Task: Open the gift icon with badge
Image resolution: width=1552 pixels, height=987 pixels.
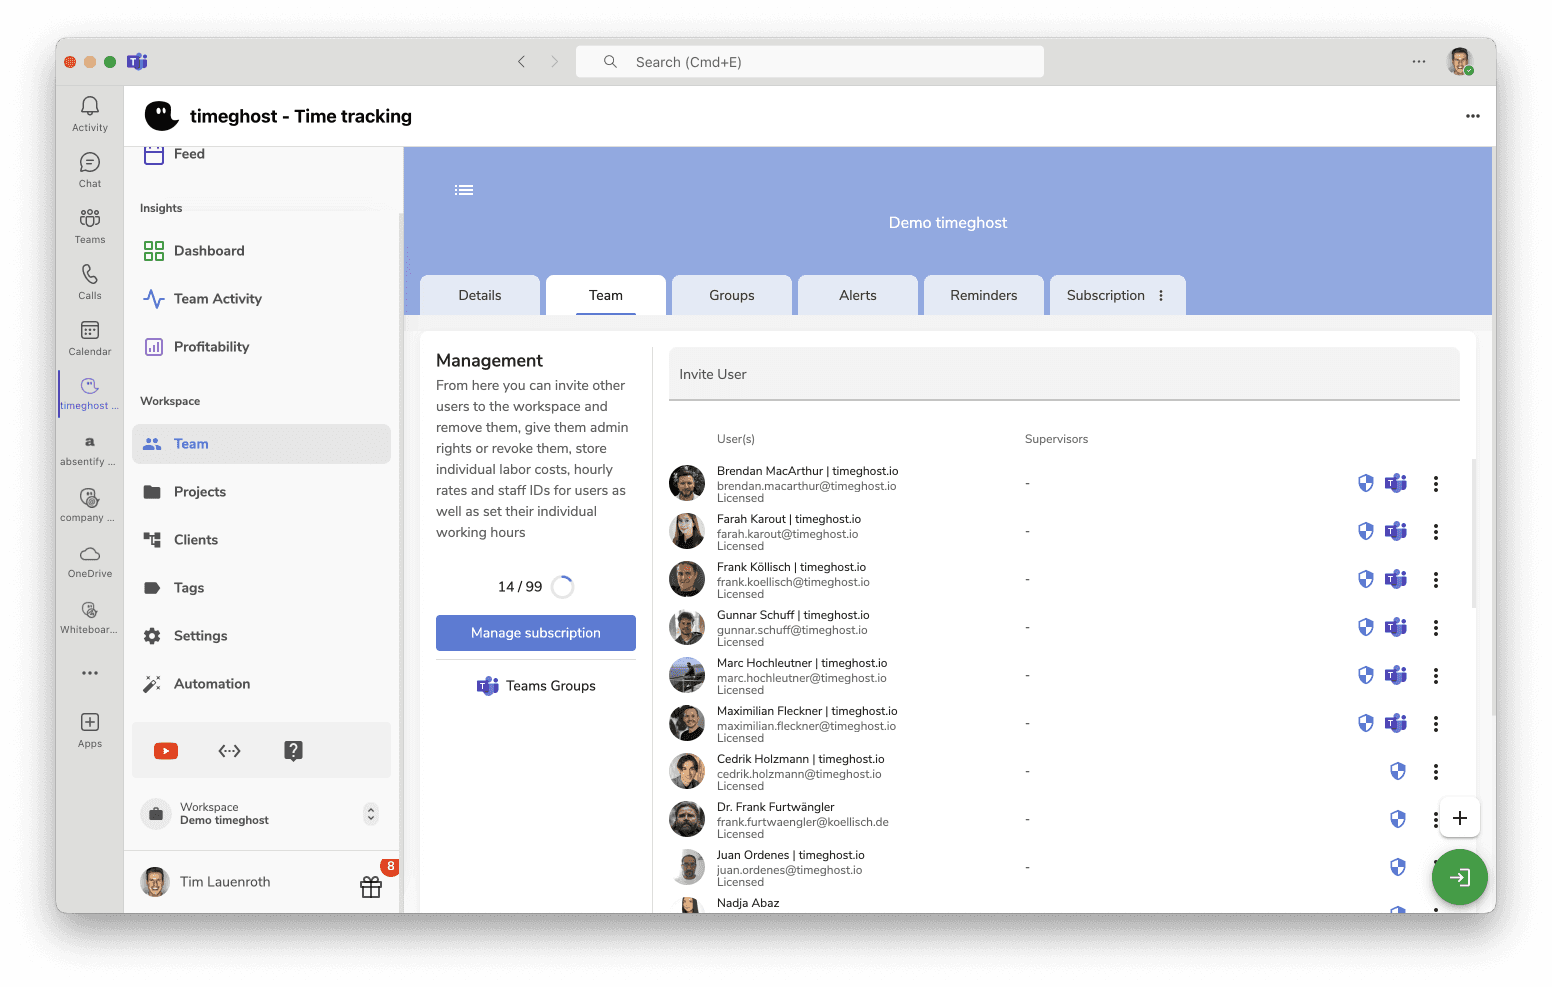Action: [x=371, y=887]
